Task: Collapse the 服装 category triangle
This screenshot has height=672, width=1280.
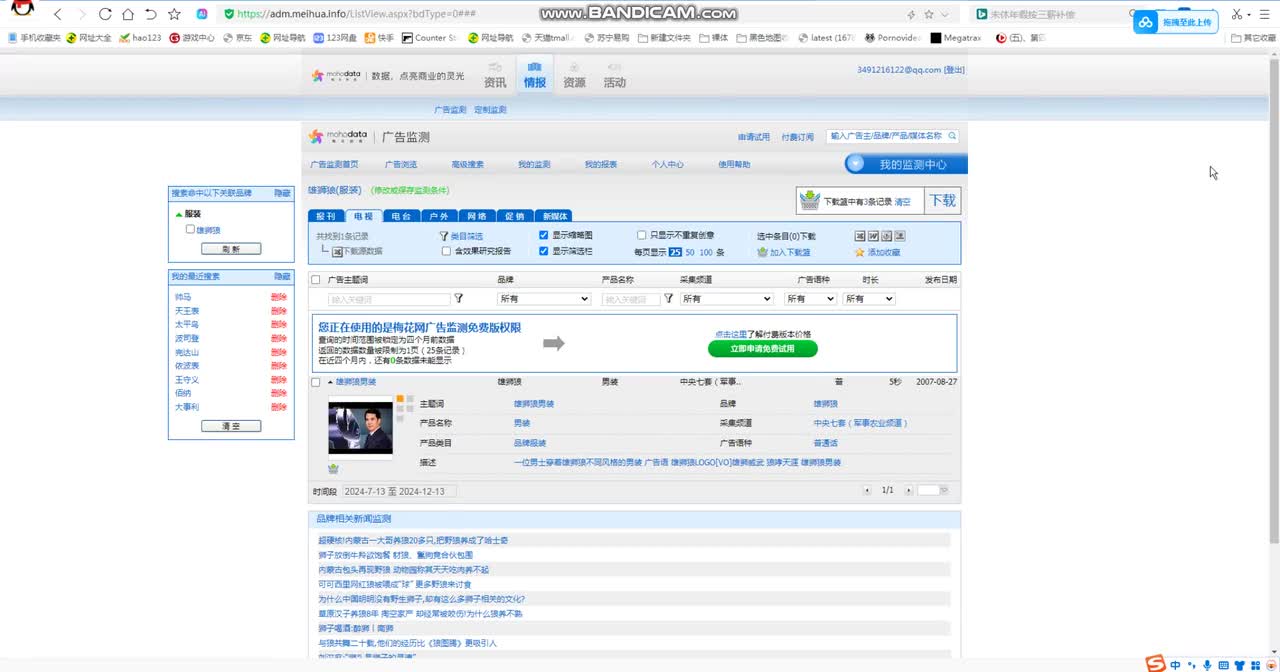Action: pyautogui.click(x=179, y=214)
